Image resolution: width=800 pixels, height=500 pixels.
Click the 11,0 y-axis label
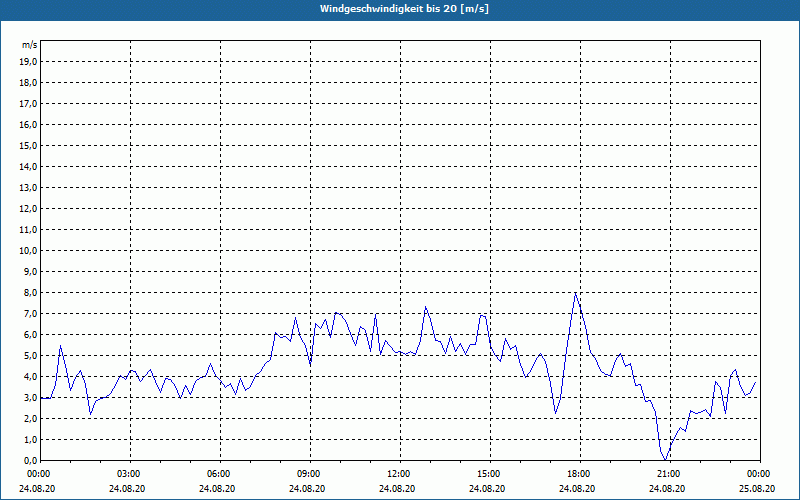[x=29, y=230]
